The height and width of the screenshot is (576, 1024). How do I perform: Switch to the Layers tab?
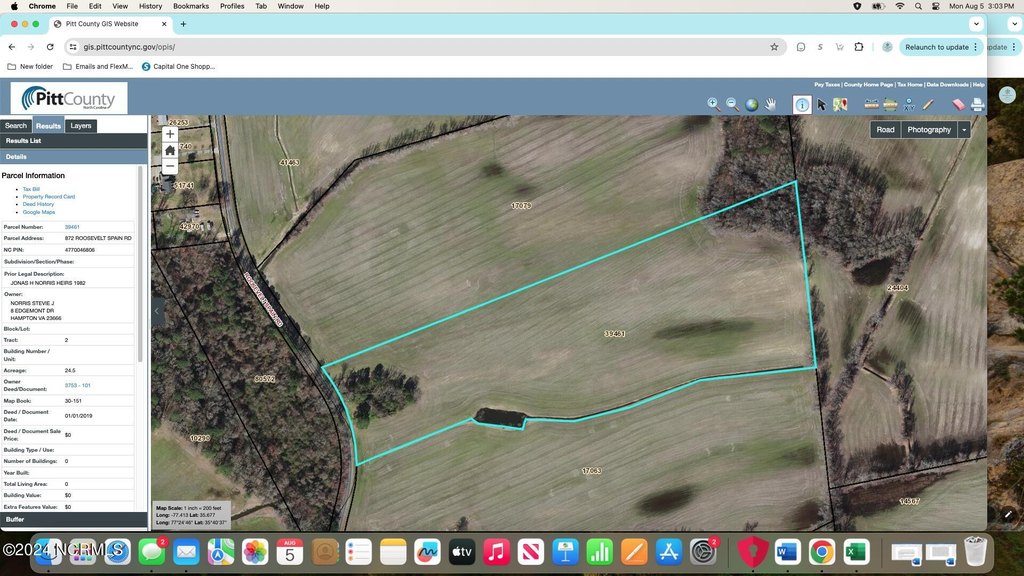tap(81, 126)
